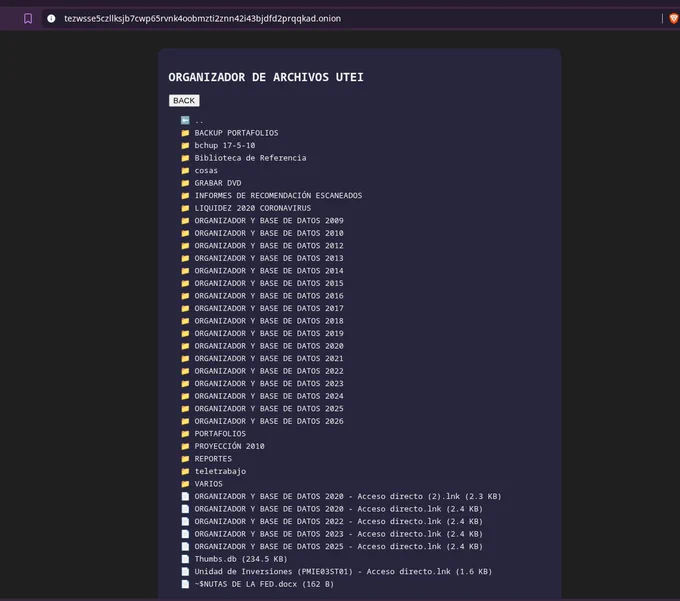680x601 pixels.
Task: Open ORGANIZADOR Y BASE DE DATOS 2016 folder
Action: [x=269, y=296]
